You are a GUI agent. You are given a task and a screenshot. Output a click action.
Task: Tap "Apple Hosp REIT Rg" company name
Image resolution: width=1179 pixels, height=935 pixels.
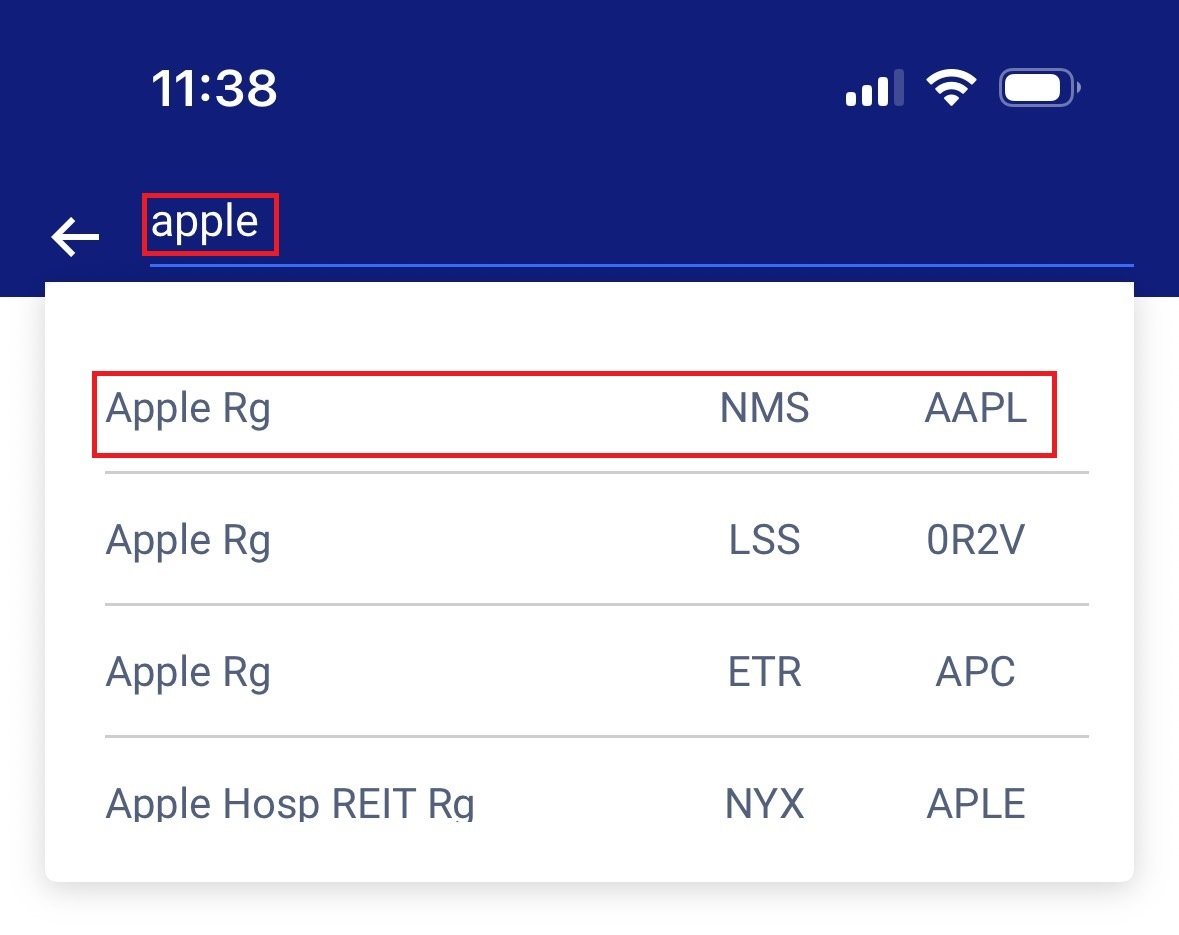290,803
